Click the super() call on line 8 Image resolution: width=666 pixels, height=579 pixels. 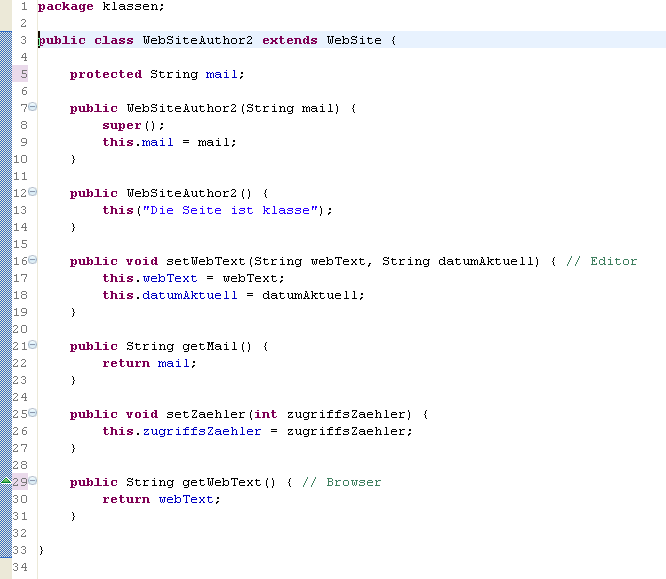(x=133, y=126)
